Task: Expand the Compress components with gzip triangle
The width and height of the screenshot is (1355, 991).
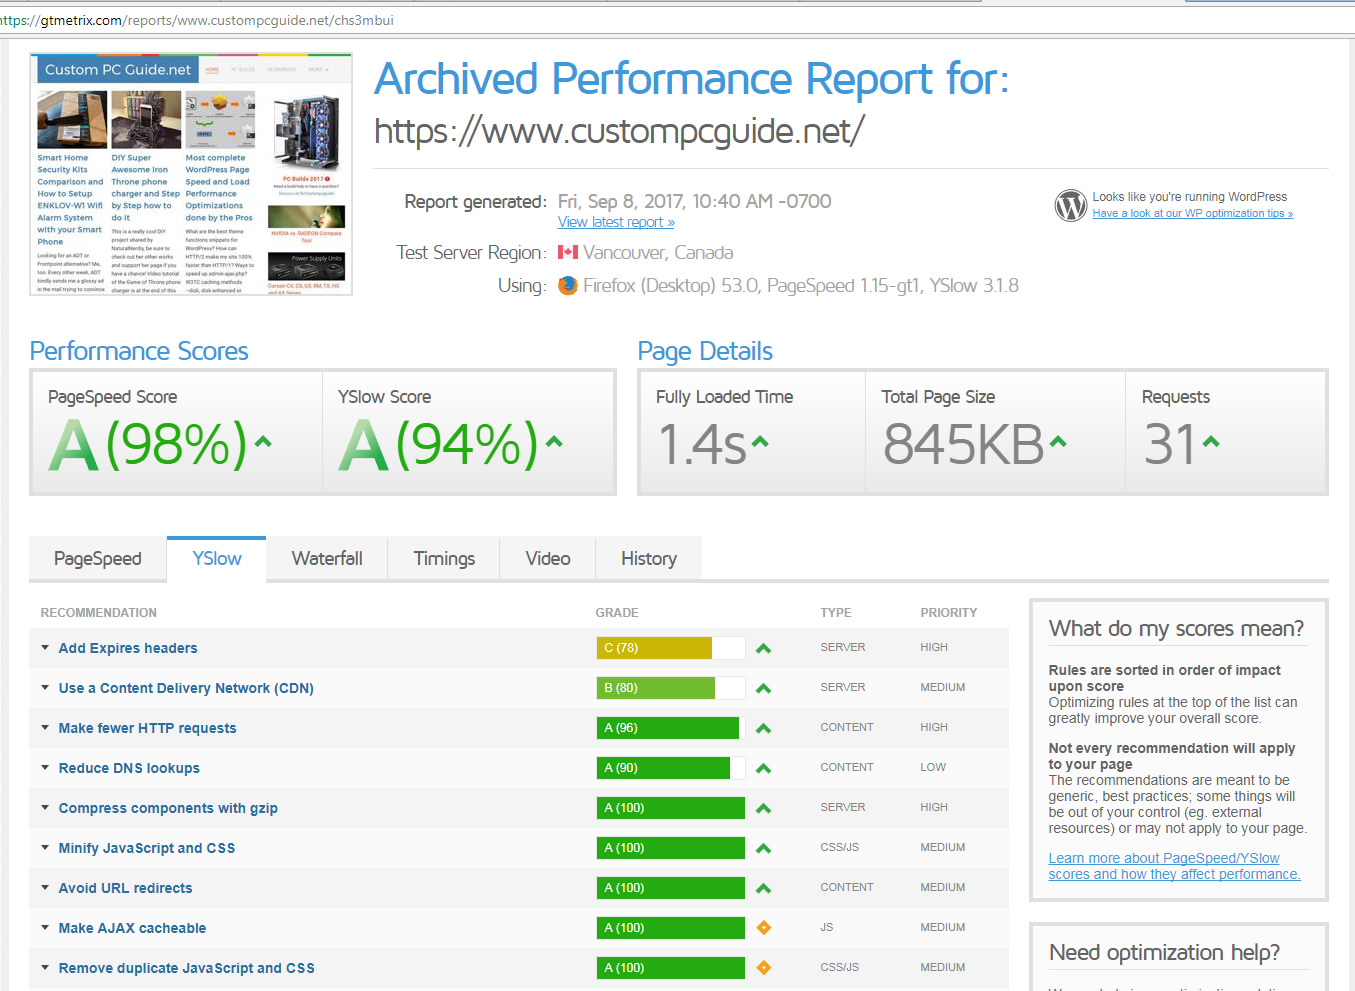Action: (x=45, y=808)
